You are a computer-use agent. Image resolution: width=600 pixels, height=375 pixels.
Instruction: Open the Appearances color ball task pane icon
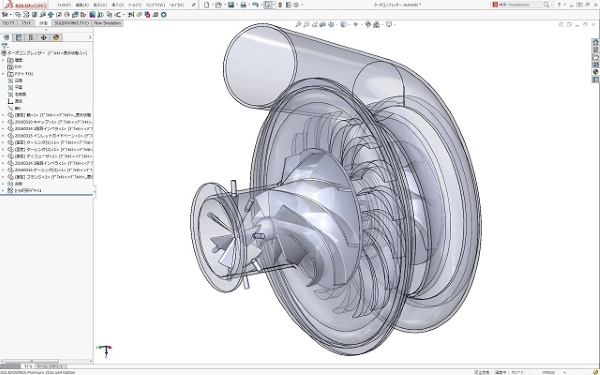click(595, 72)
